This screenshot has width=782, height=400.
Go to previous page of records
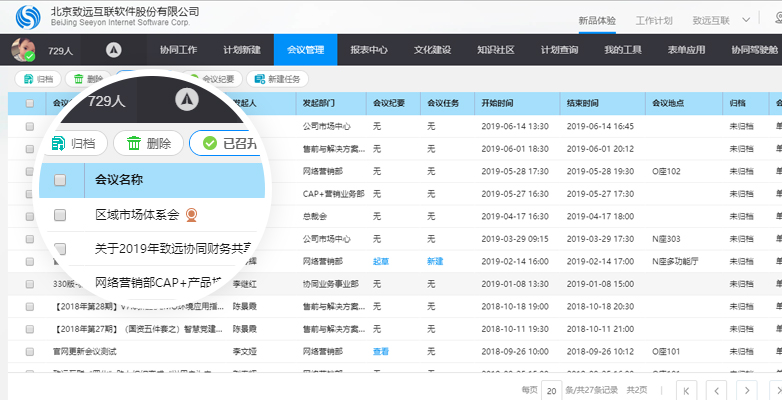(x=716, y=389)
